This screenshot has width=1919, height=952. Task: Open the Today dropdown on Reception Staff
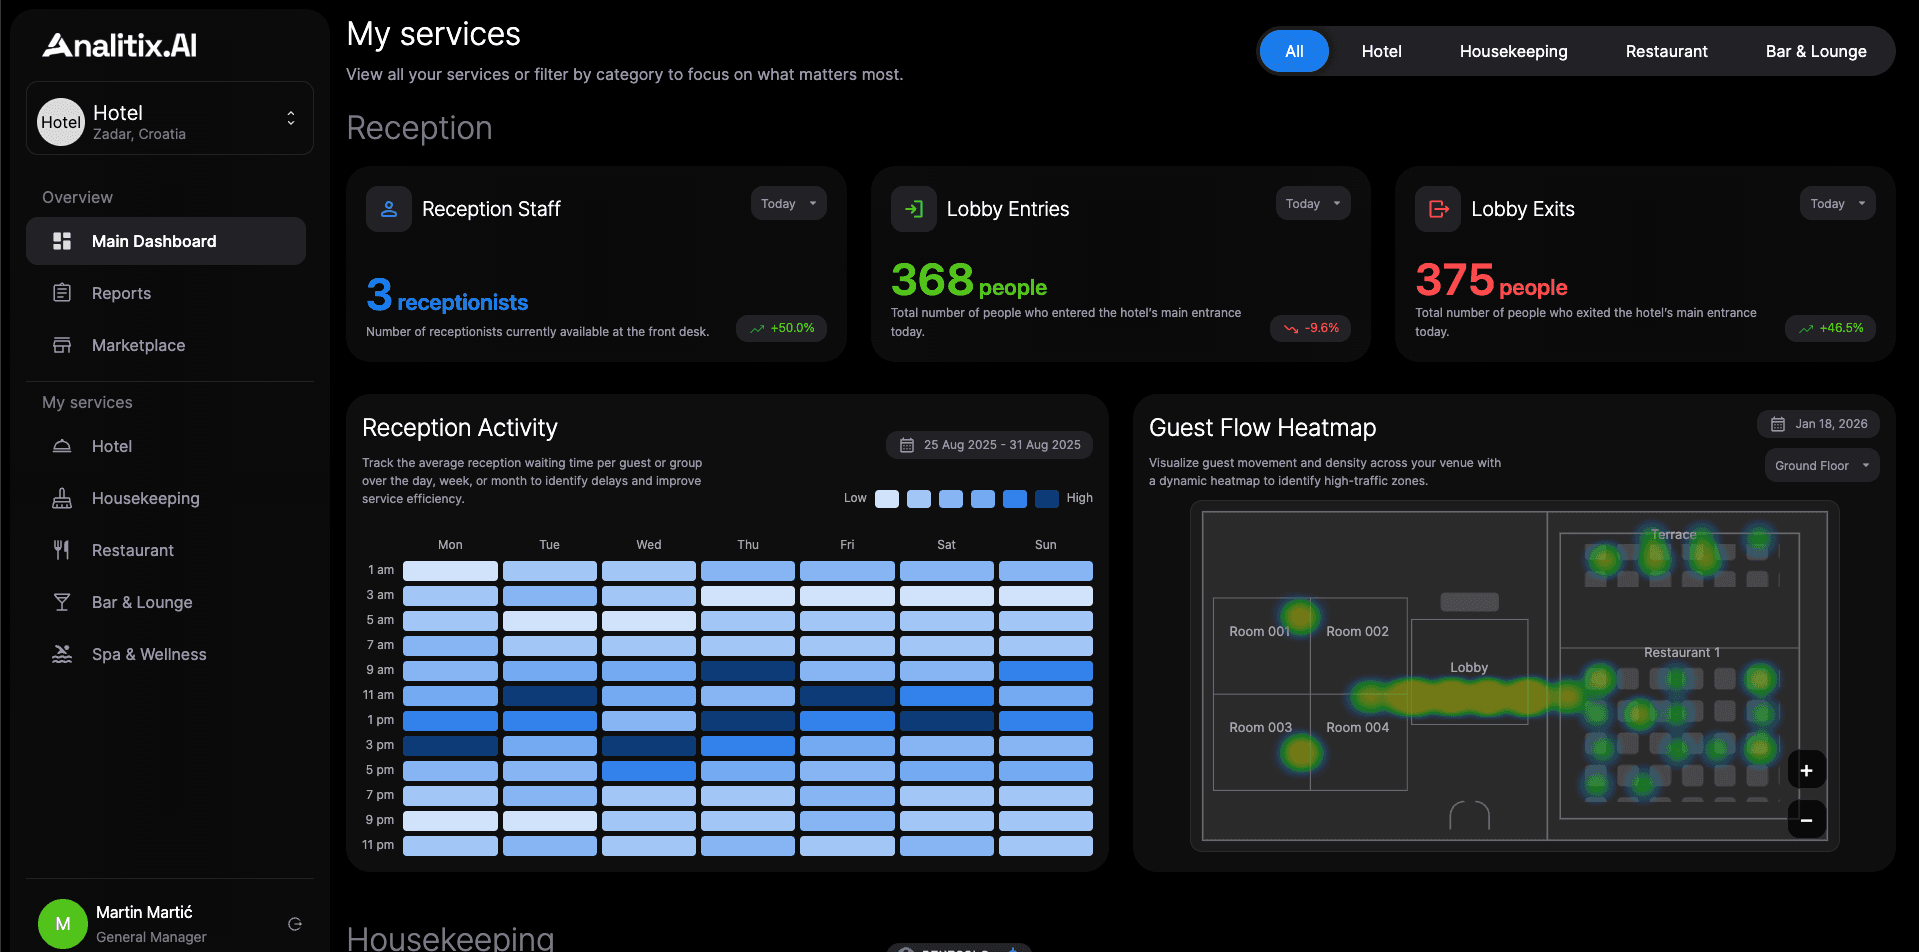pos(788,203)
